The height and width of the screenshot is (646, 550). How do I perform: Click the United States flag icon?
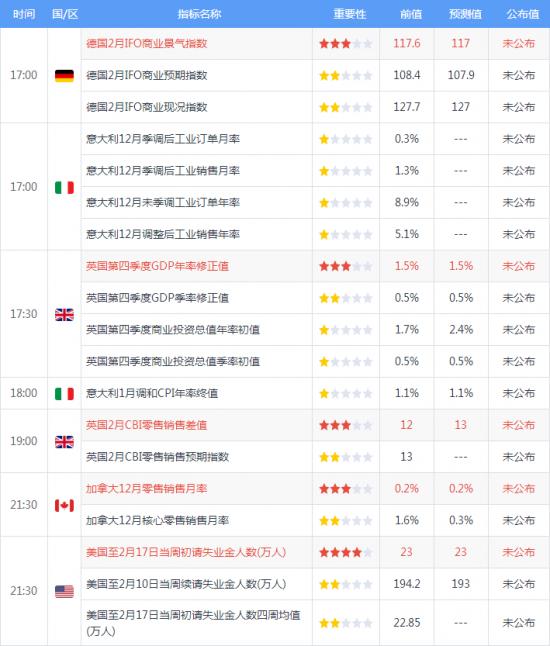point(64,592)
